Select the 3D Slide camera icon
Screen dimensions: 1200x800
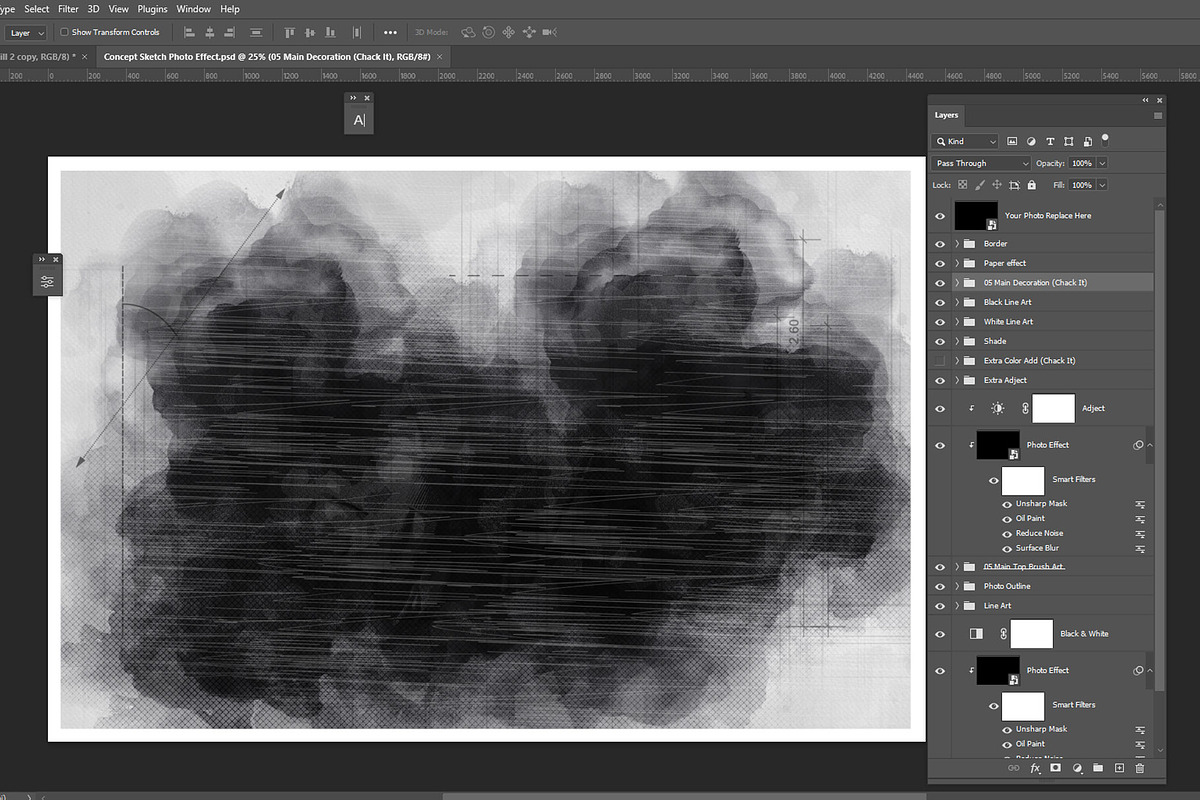click(529, 32)
